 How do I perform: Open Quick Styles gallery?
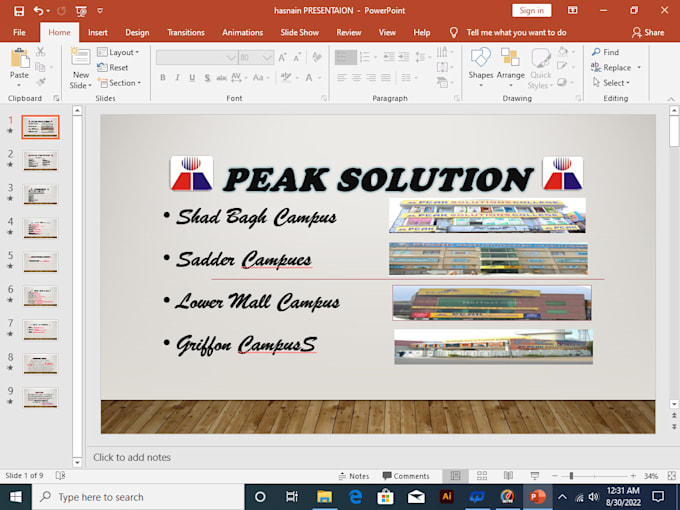[540, 68]
